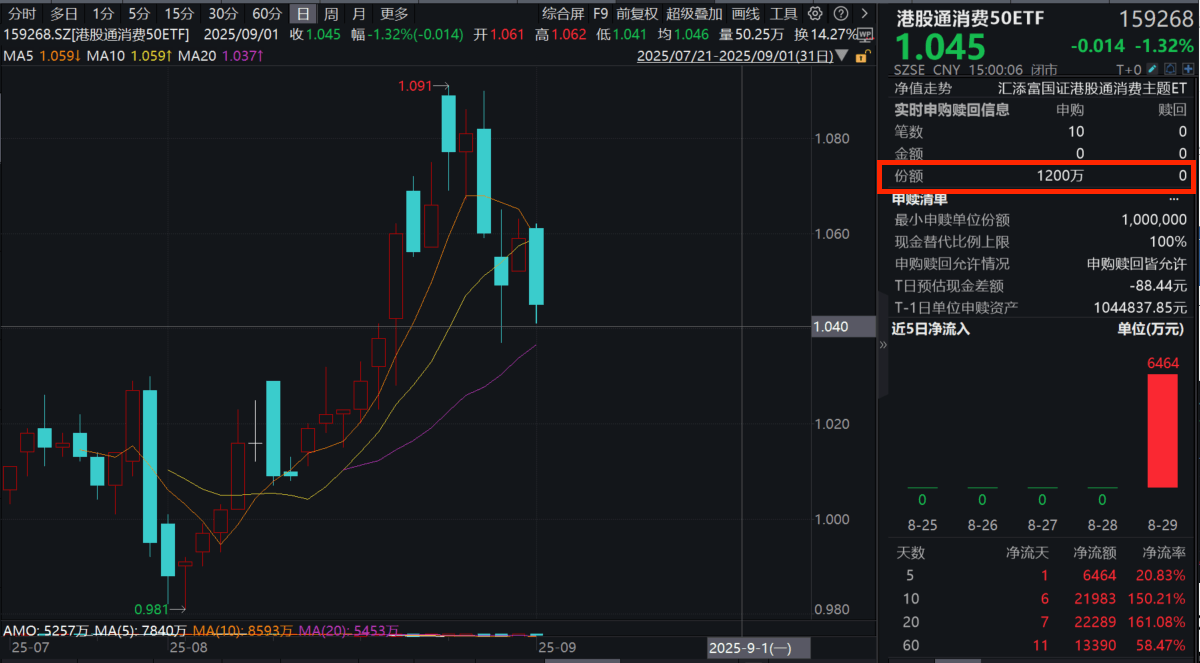Click the help question mark icon
The height and width of the screenshot is (663, 1200).
839,14
